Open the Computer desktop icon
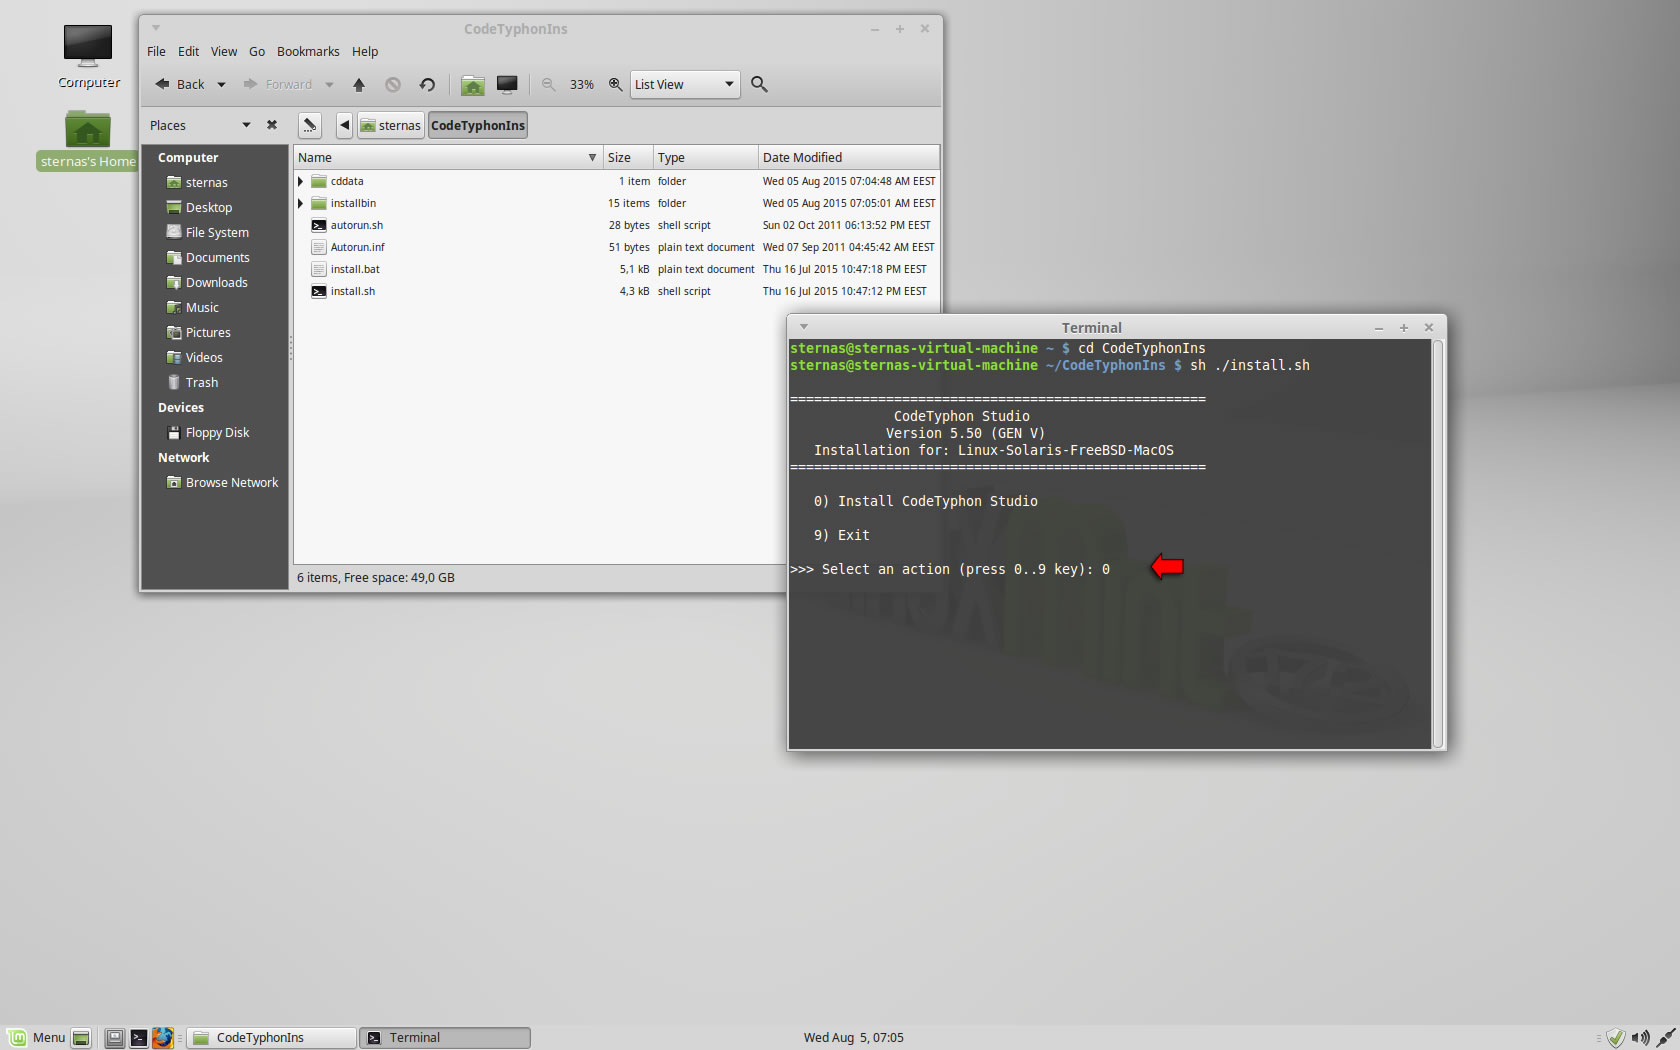Viewport: 1680px width, 1050px height. 88,56
